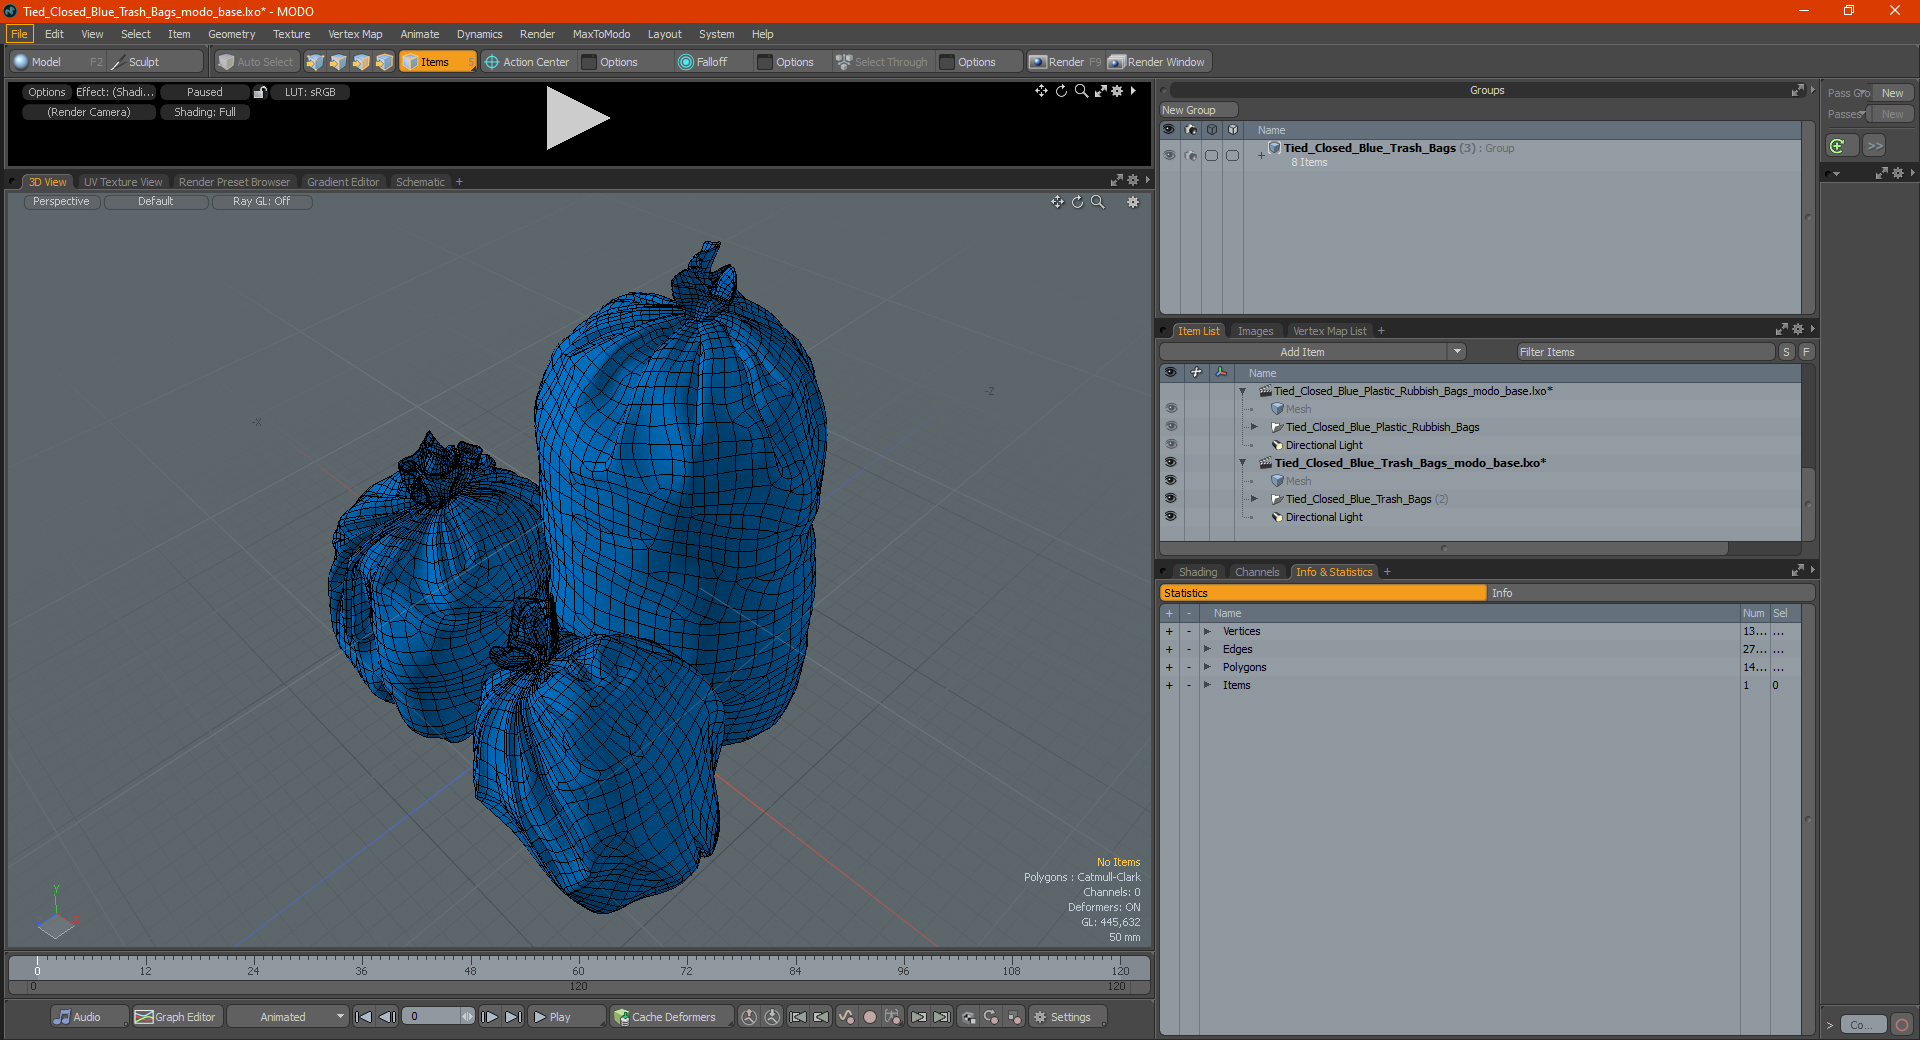Click the Play button
Viewport: 1920px width, 1040px height.
click(565, 1017)
